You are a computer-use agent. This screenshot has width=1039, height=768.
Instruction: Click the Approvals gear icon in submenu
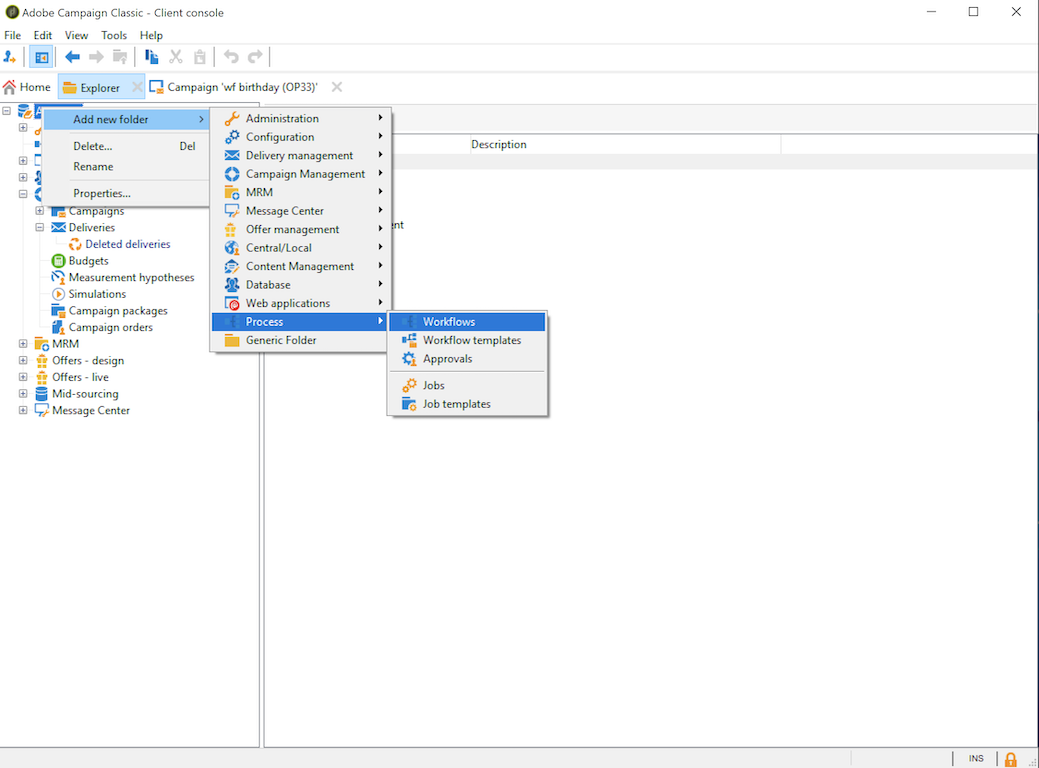(410, 358)
